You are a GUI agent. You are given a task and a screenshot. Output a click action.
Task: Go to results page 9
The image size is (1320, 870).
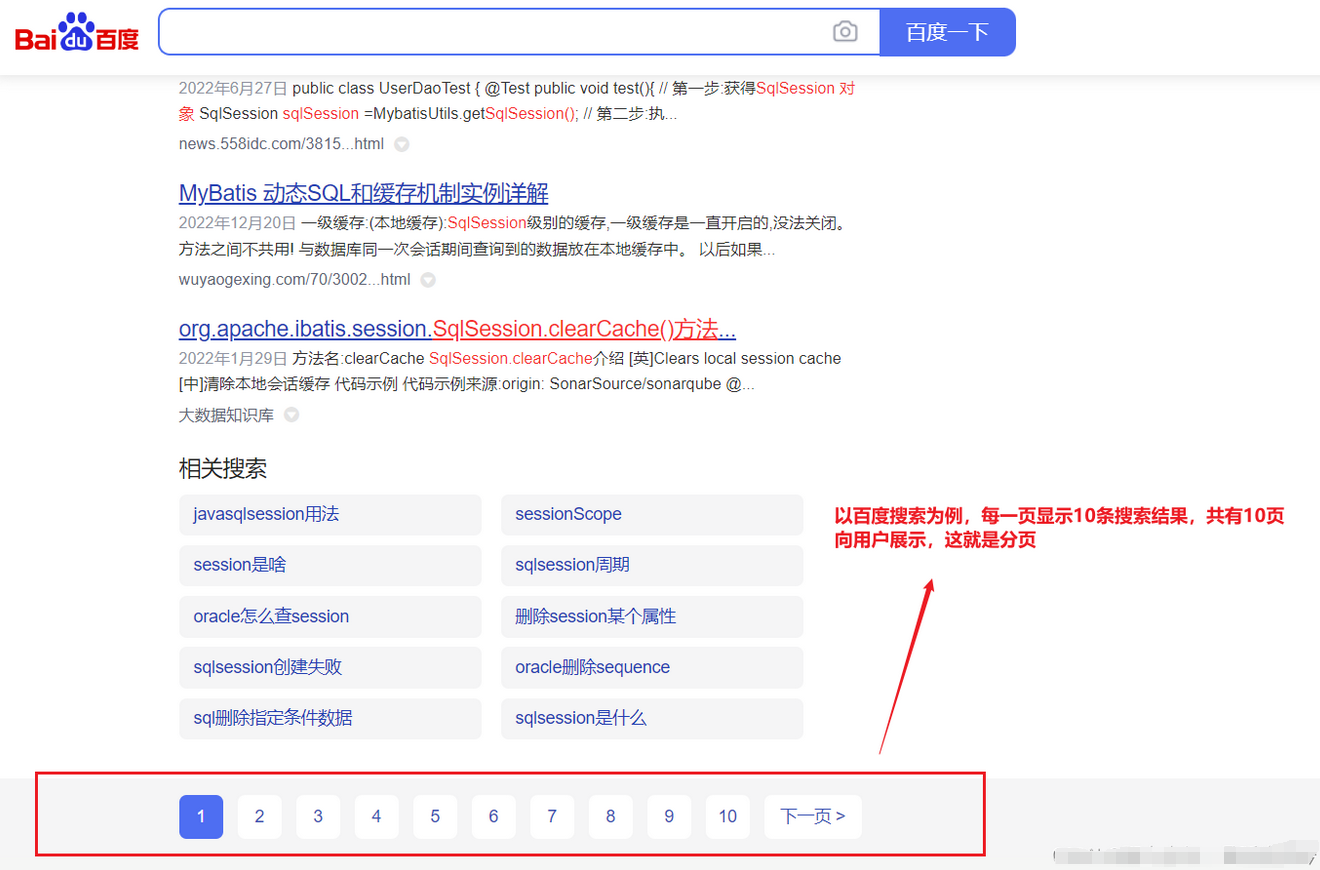[669, 817]
